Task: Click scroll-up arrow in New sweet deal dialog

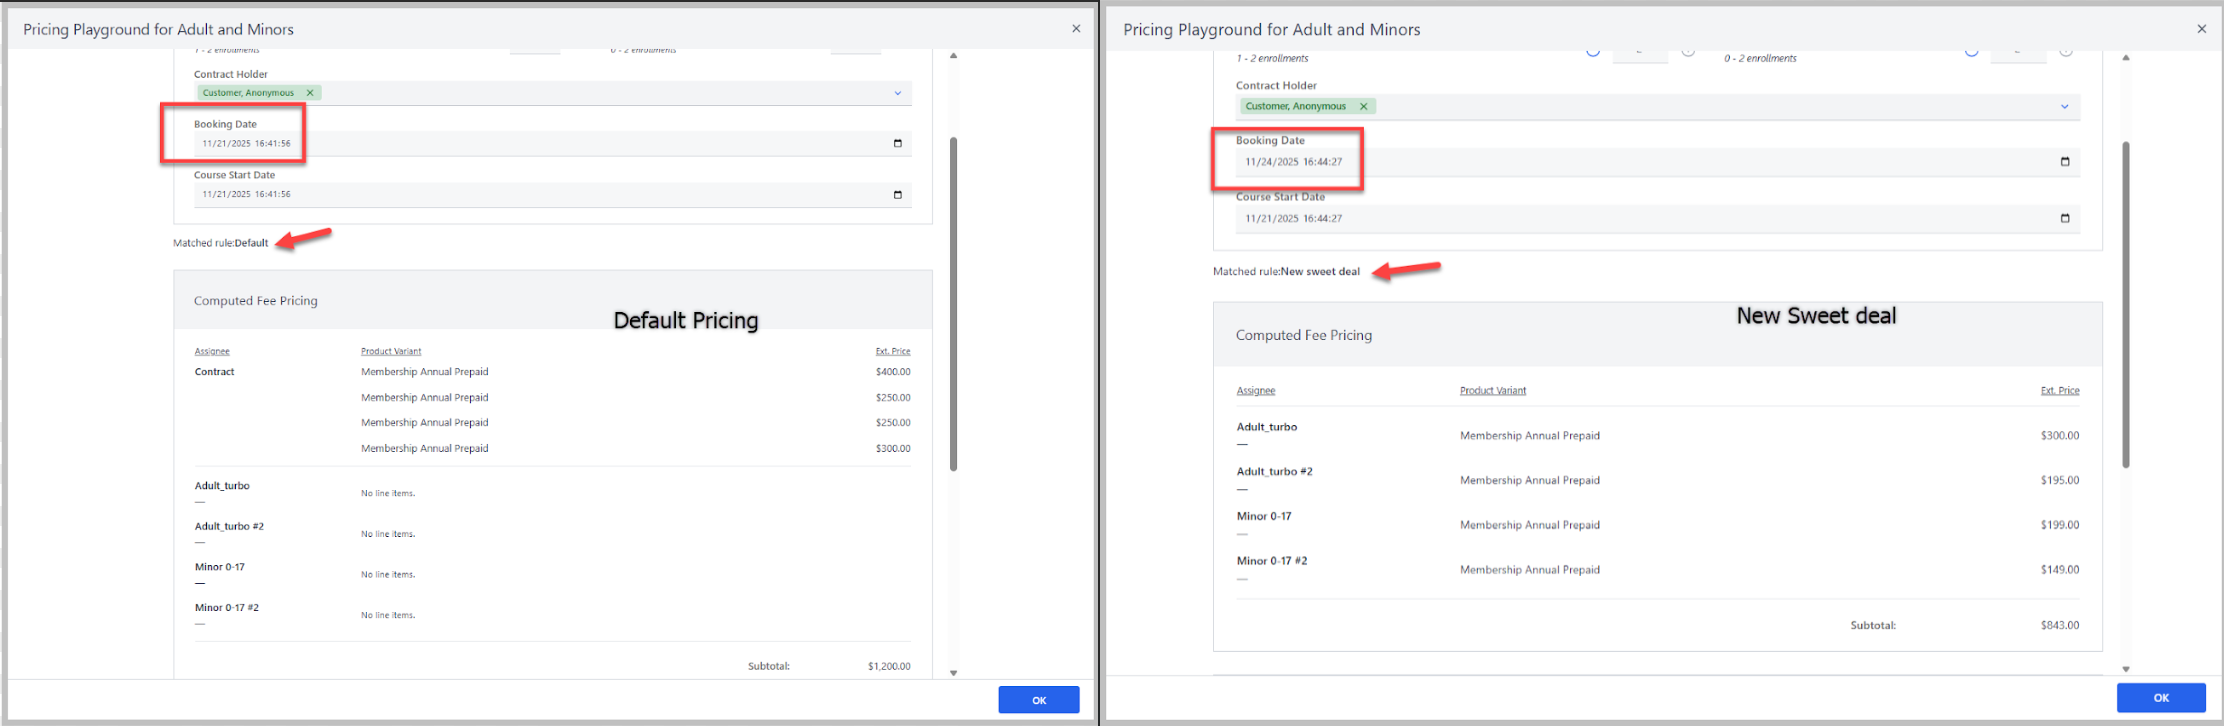Action: coord(2126,58)
